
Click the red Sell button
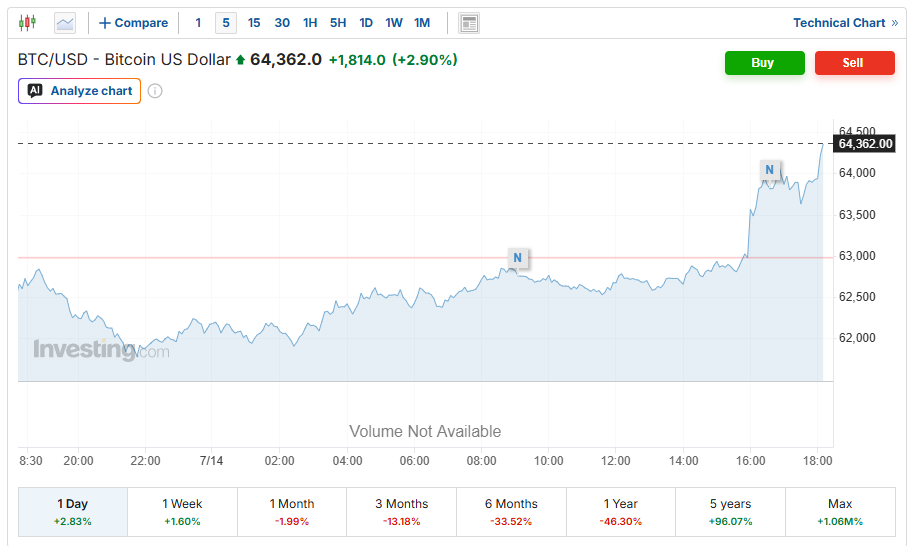(x=854, y=63)
